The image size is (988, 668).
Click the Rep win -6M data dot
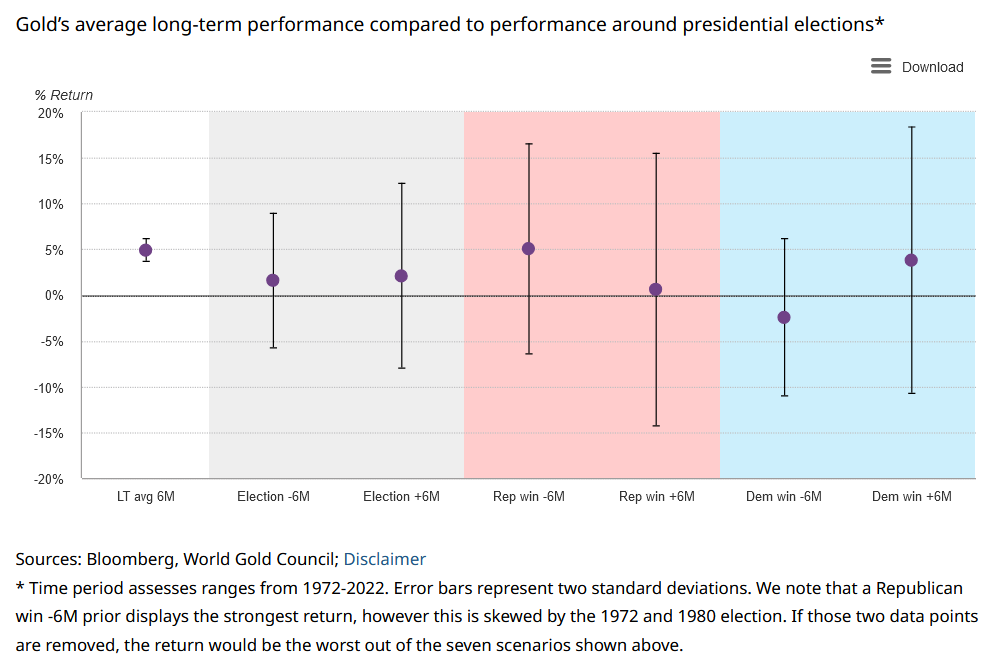tap(529, 248)
